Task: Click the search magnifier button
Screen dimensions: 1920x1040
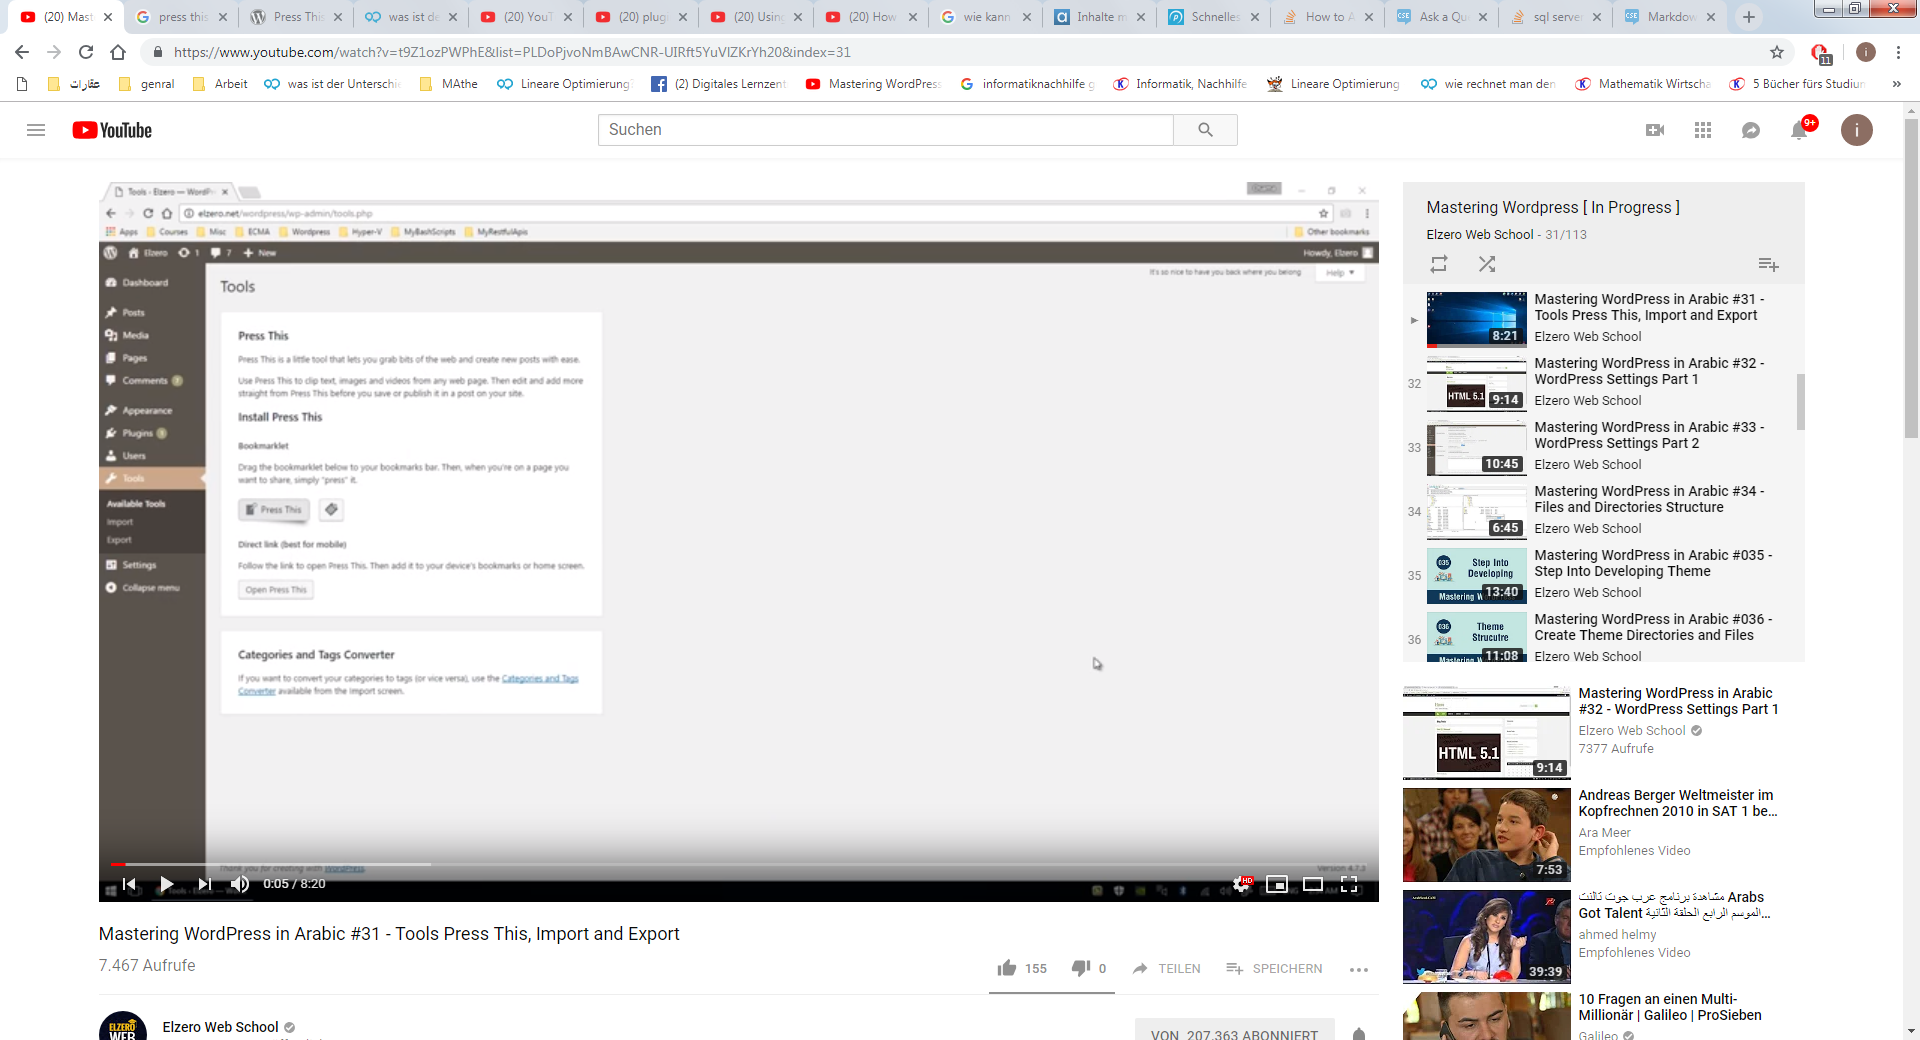Action: point(1205,130)
